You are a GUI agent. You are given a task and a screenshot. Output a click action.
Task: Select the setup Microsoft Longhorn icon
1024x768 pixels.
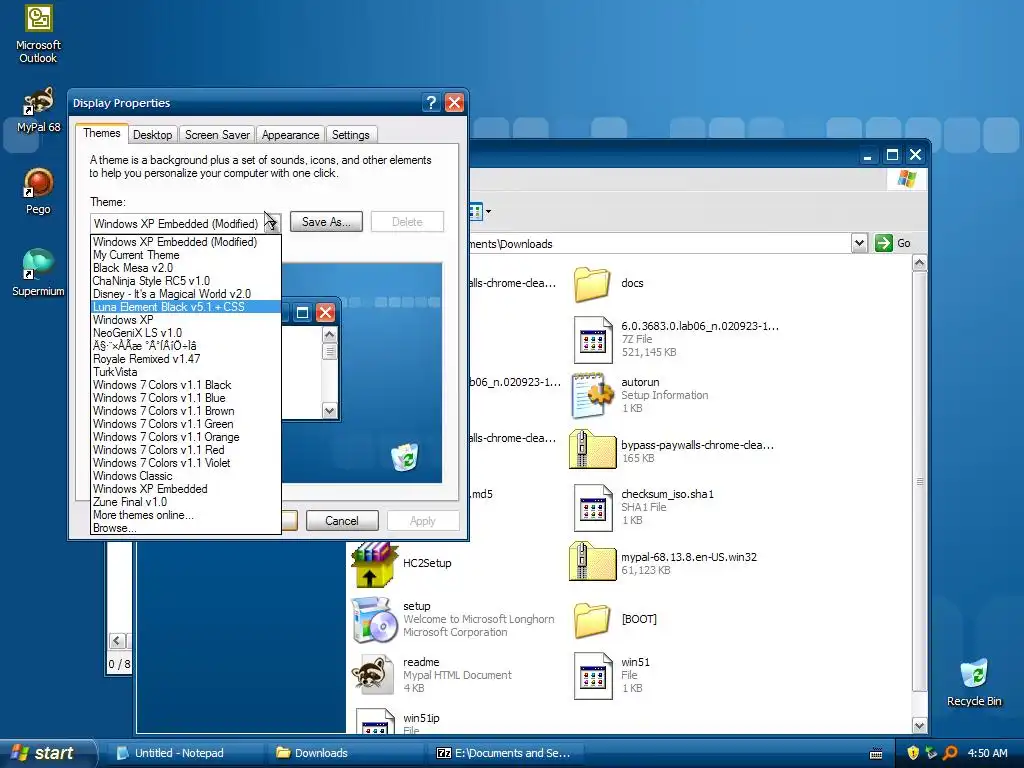[x=374, y=619]
